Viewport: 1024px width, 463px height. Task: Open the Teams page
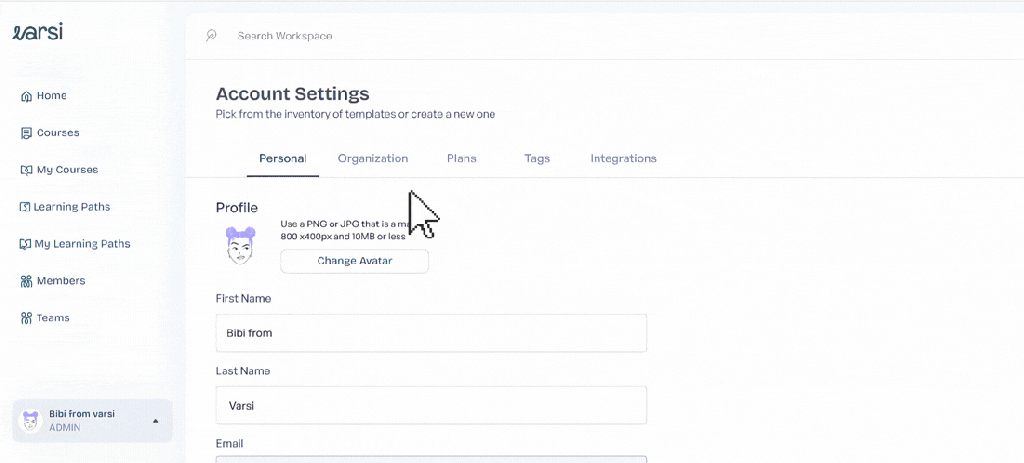pyautogui.click(x=53, y=318)
